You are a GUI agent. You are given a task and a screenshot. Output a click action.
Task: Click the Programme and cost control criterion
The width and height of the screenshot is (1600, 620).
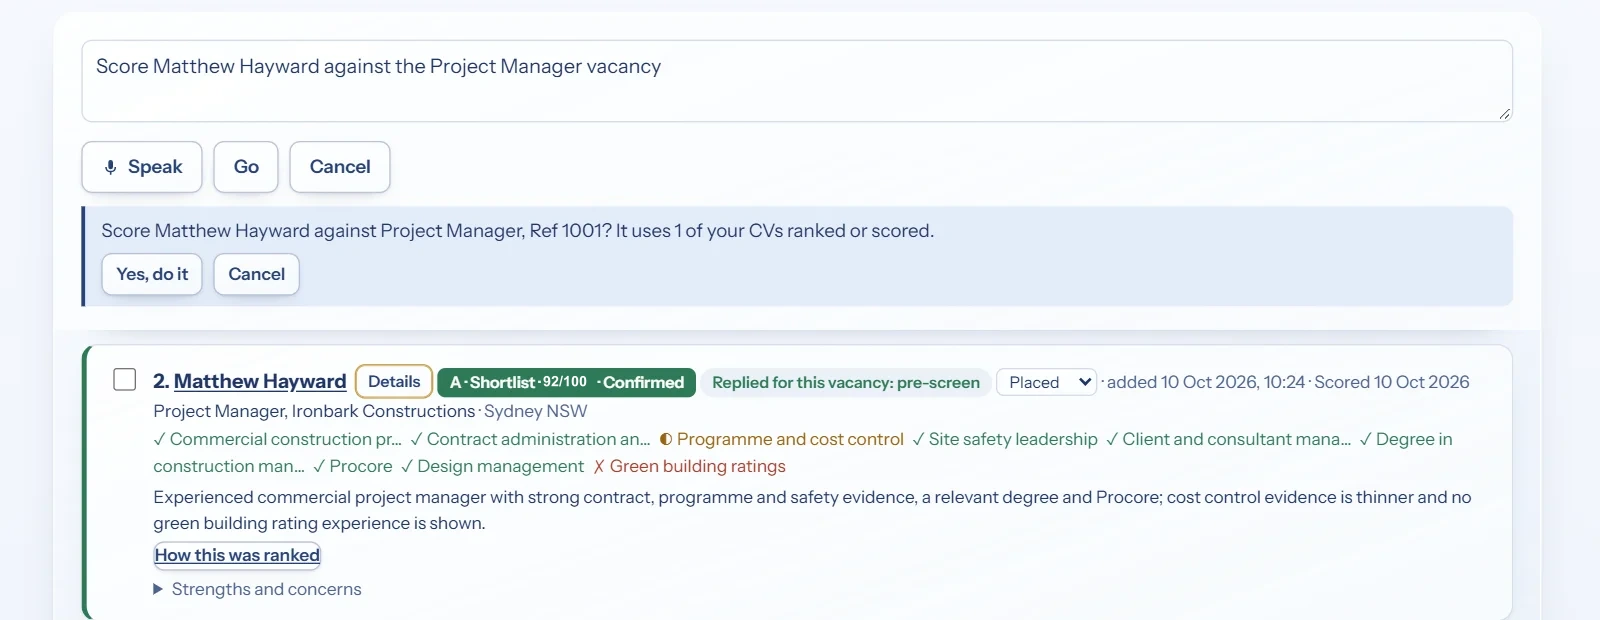pyautogui.click(x=781, y=439)
